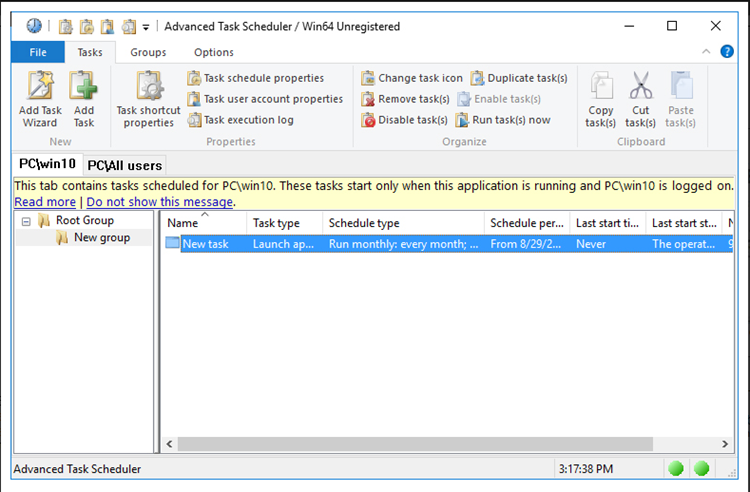Viewport: 750px width, 492px height.
Task: Click Do not show this message link
Action: click(x=160, y=202)
